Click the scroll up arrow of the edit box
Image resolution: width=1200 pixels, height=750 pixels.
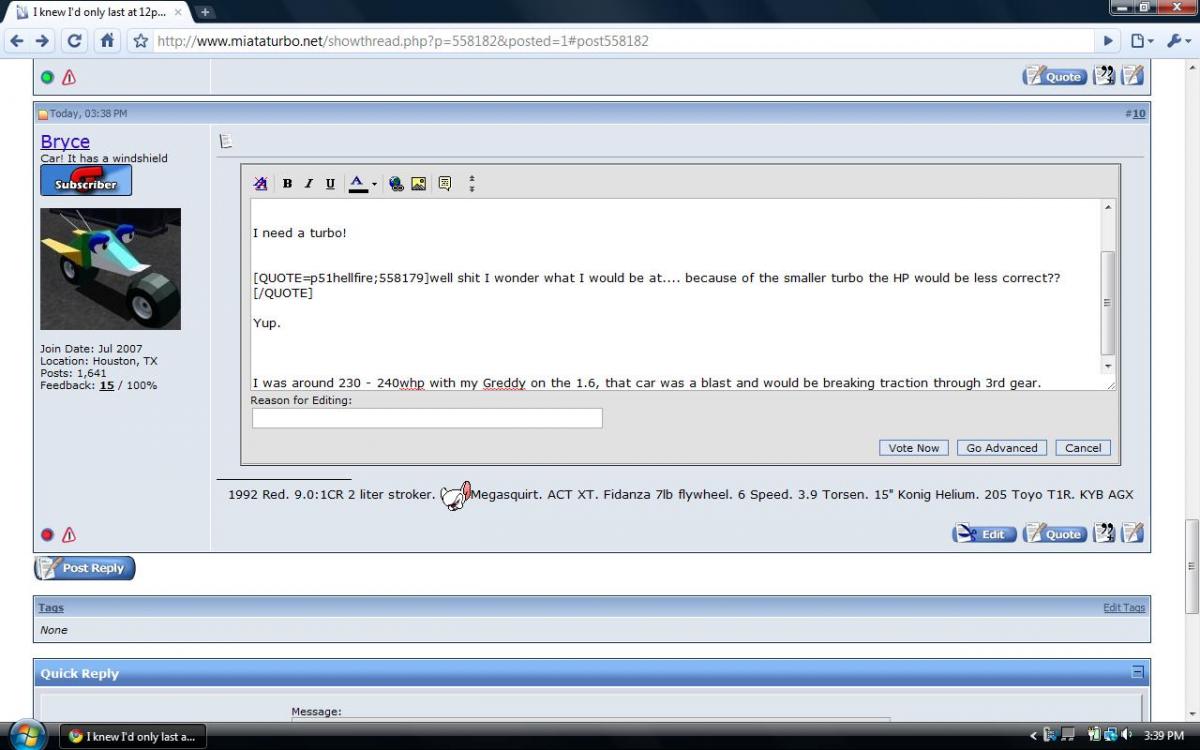tap(1108, 207)
